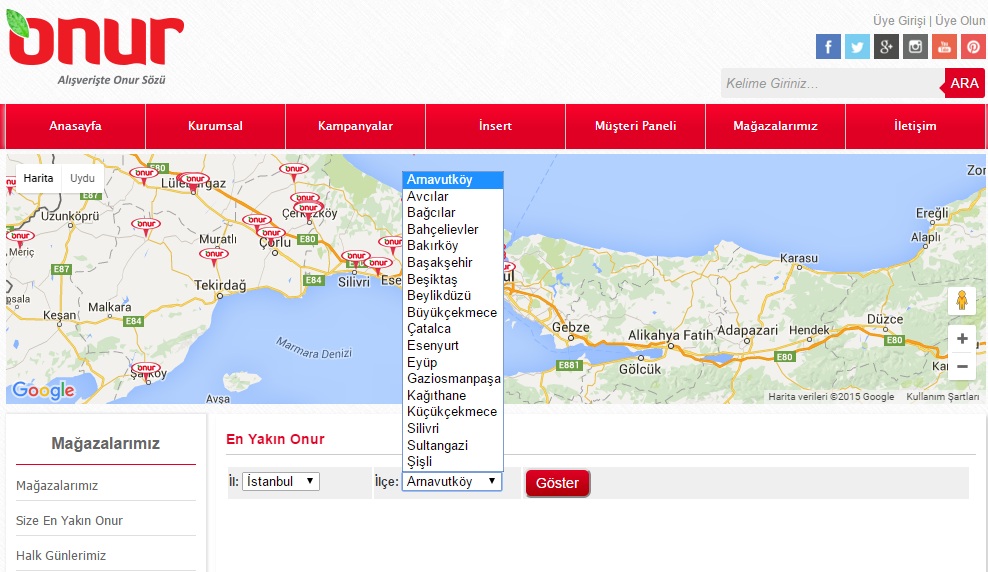Choose Çatalca in the district list

(x=452, y=329)
